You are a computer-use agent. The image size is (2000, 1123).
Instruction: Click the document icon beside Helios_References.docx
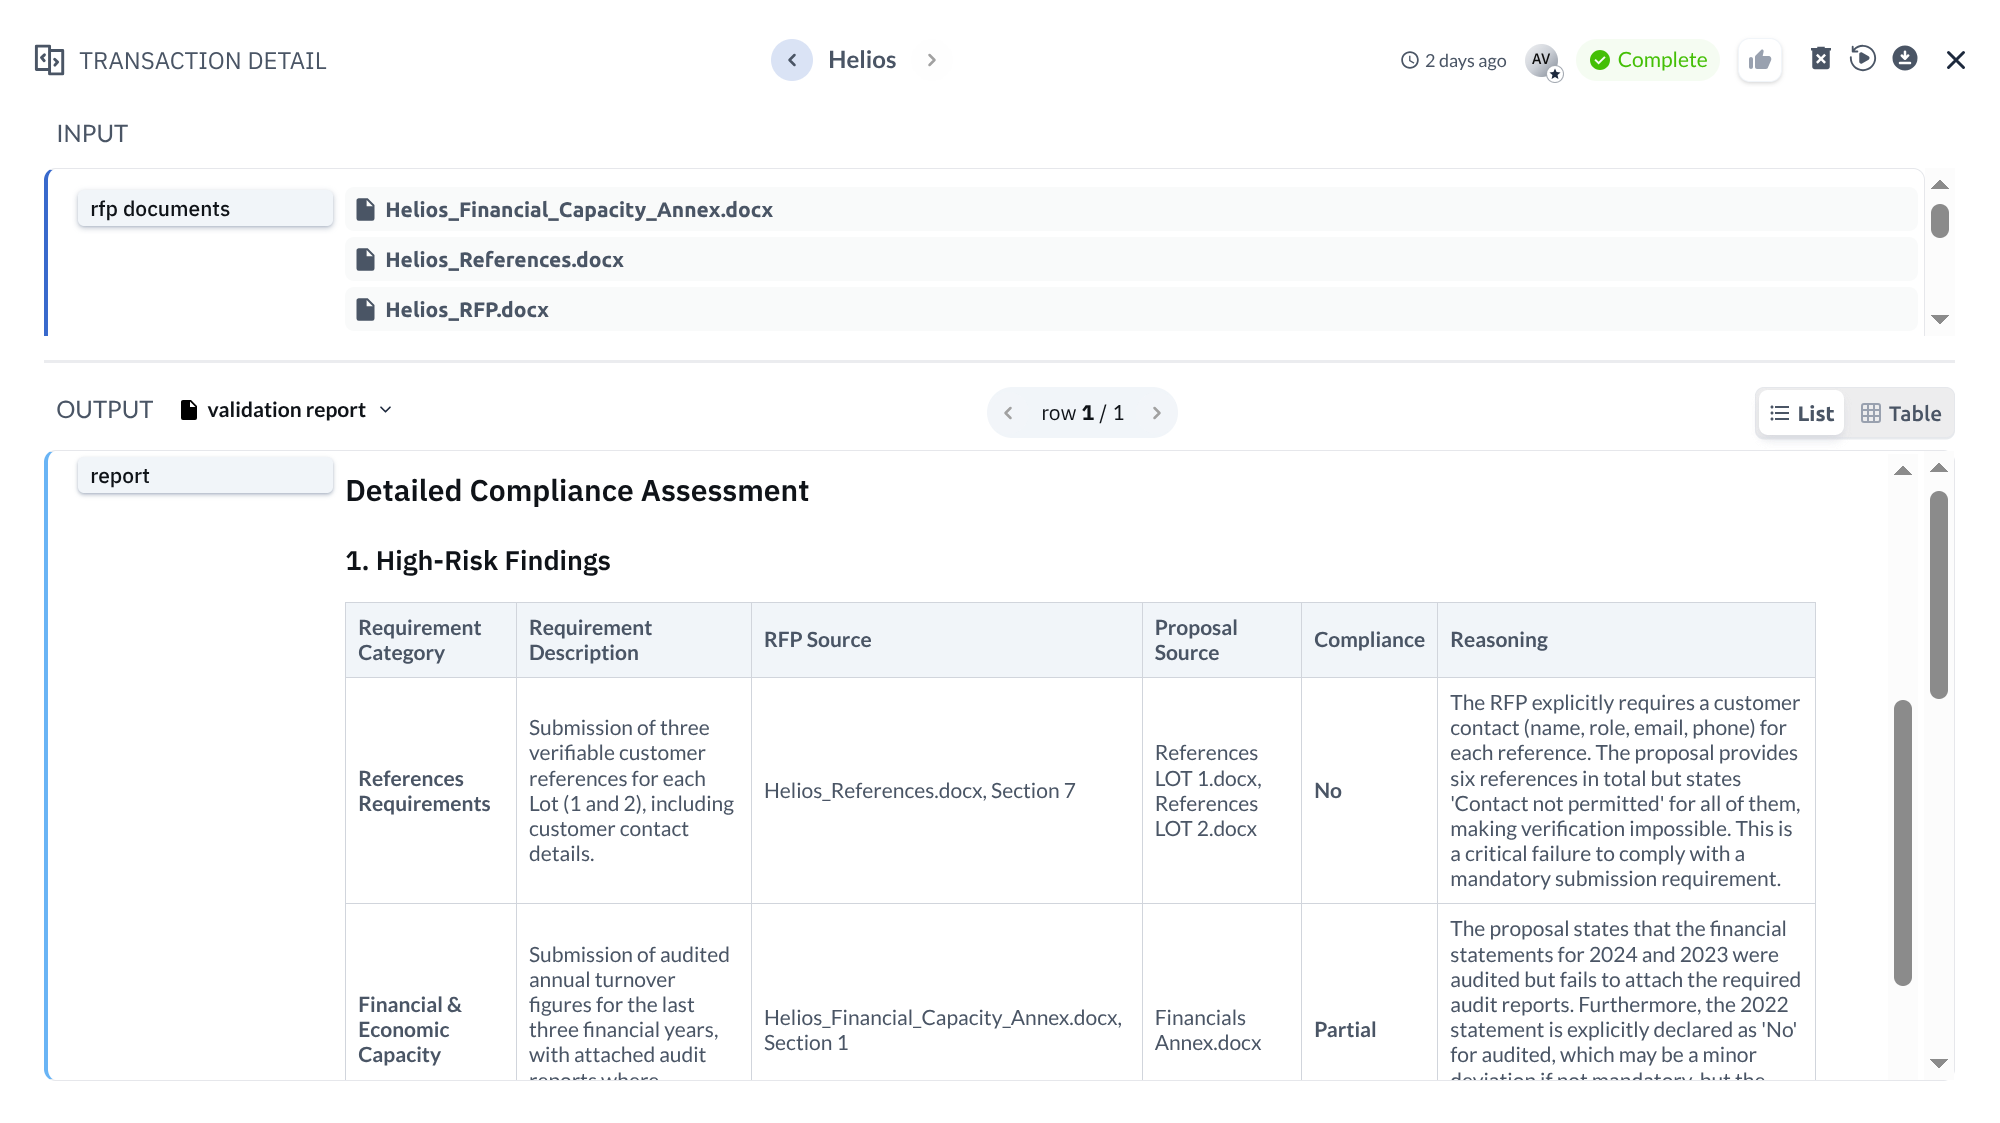coord(365,259)
